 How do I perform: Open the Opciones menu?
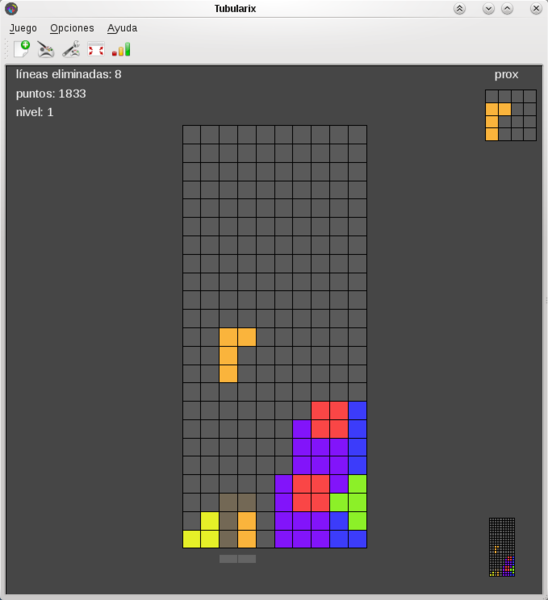(72, 28)
